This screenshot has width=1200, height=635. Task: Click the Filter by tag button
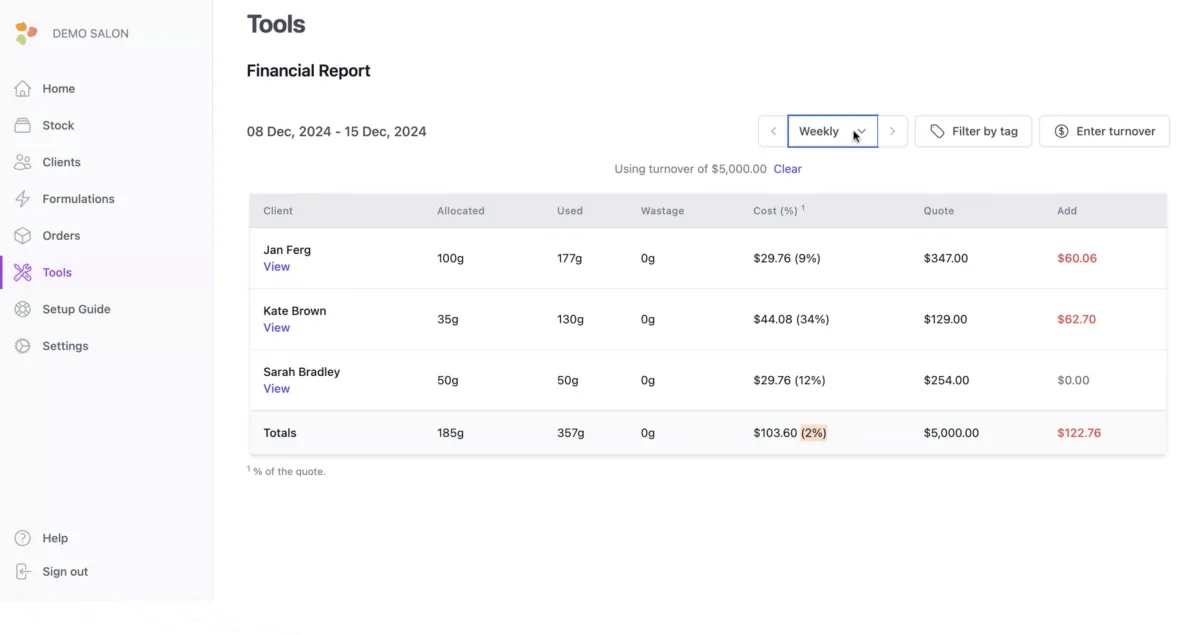click(x=973, y=131)
